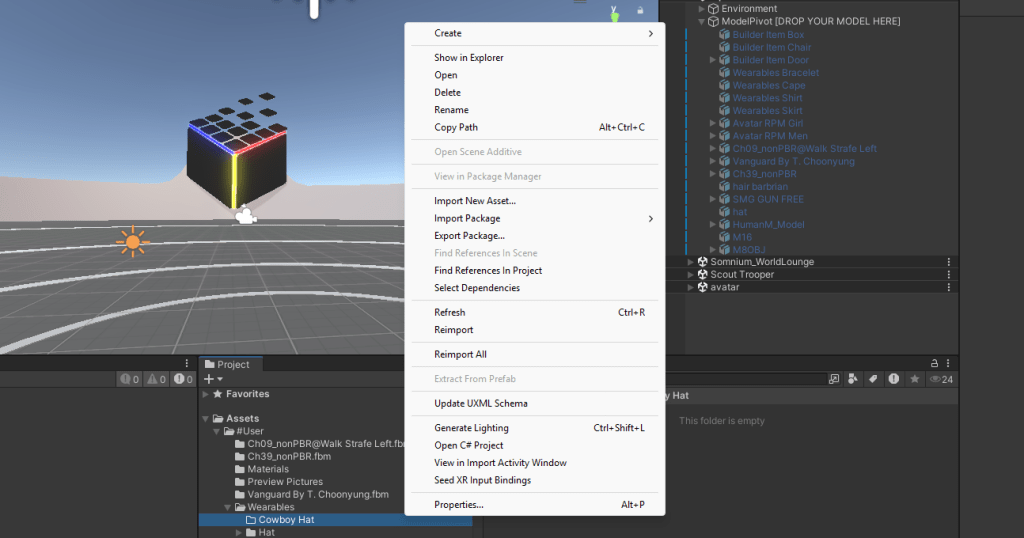This screenshot has height=538, width=1024.
Task: Collapse the ModelPivot hierarchy object
Action: (701, 22)
